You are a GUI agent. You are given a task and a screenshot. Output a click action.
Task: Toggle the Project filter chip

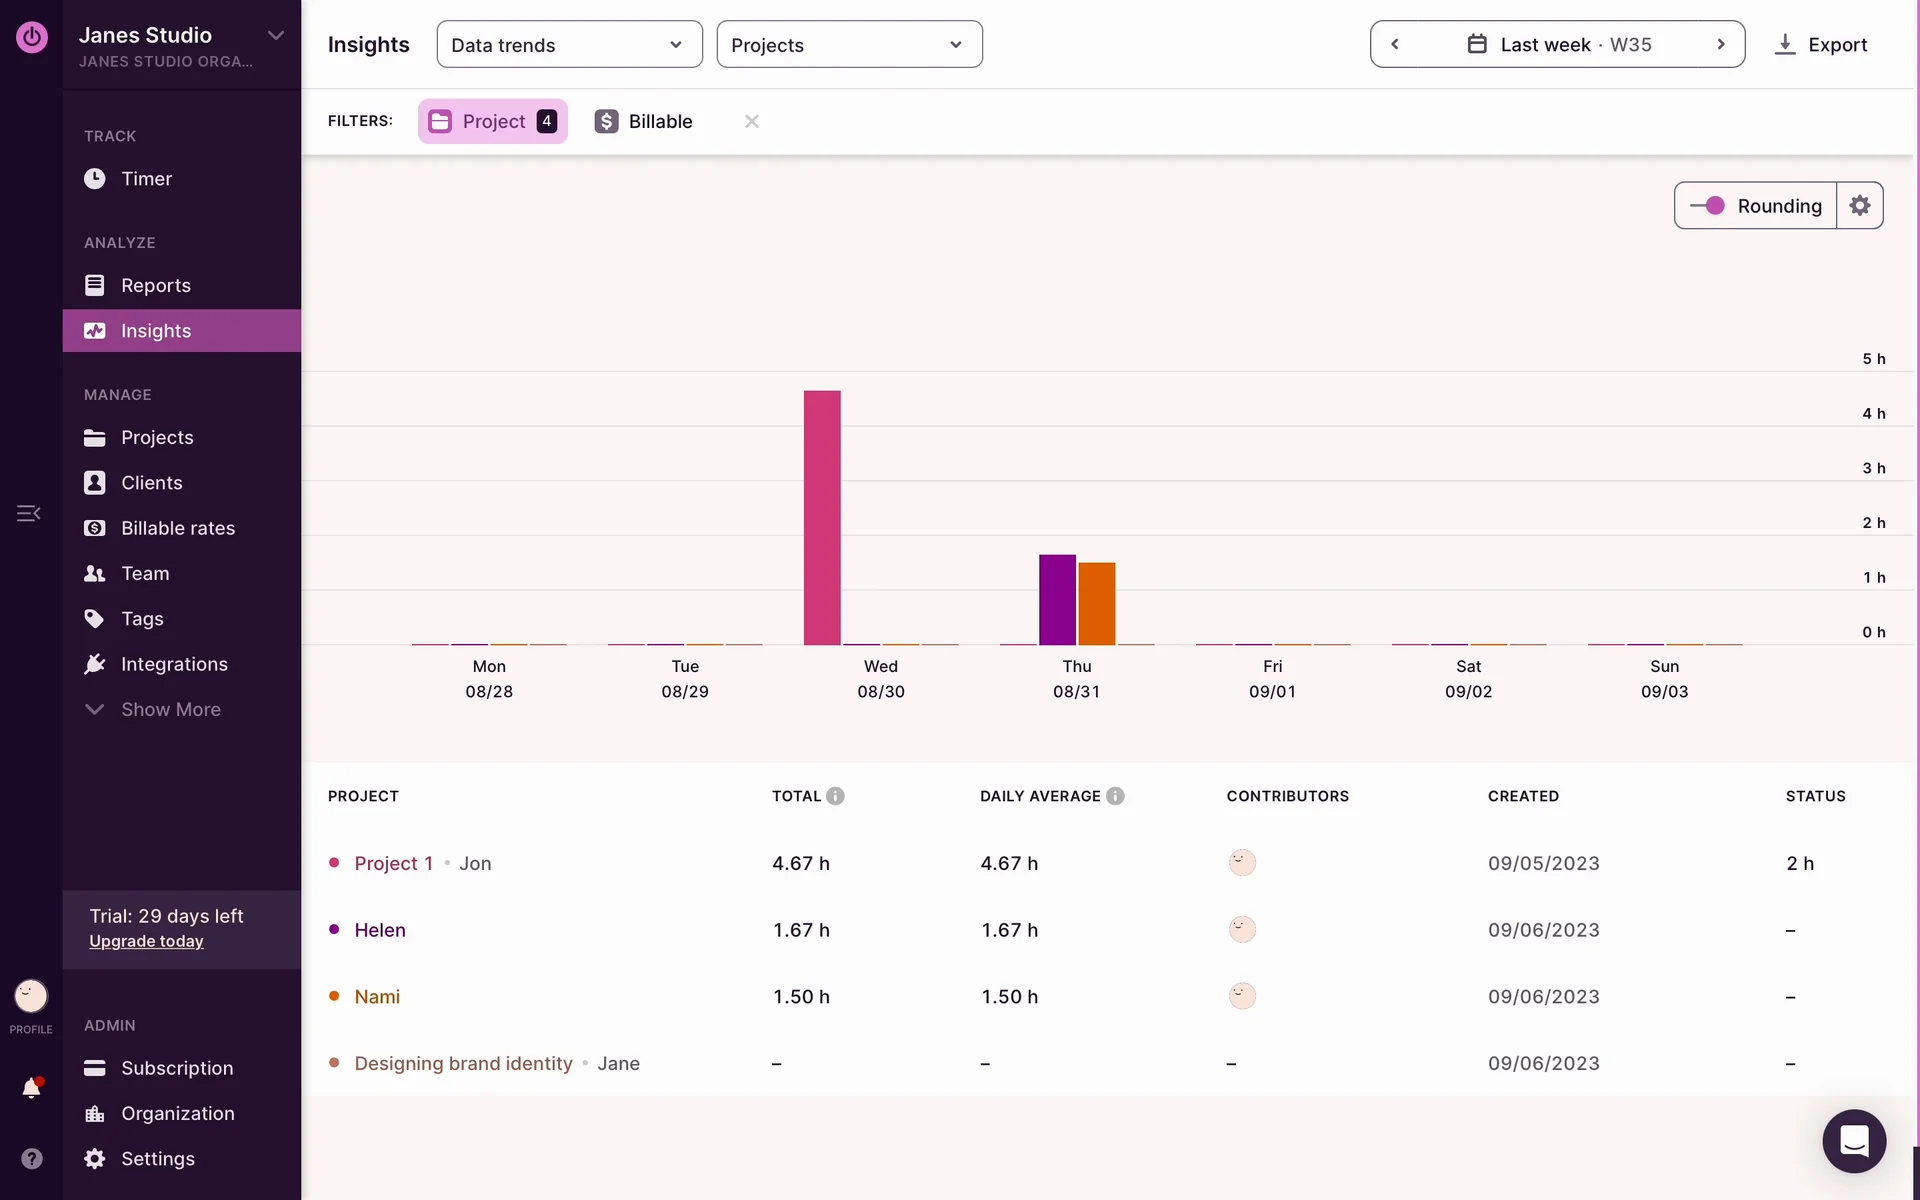[492, 121]
